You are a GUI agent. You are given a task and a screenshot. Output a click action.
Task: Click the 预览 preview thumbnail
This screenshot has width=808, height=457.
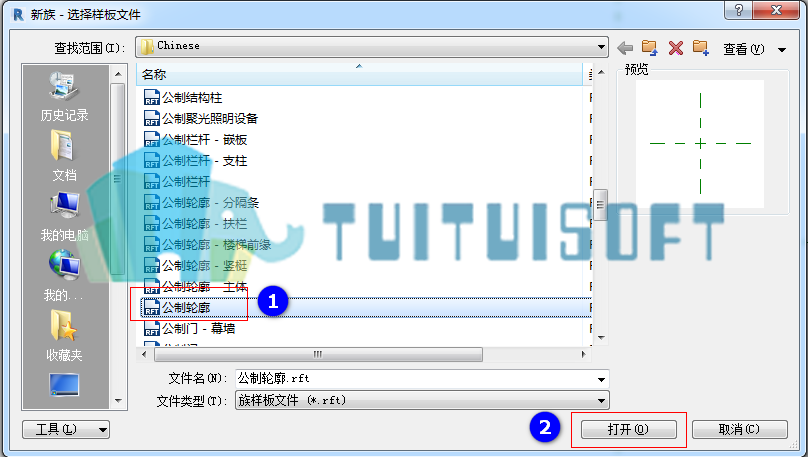700,144
